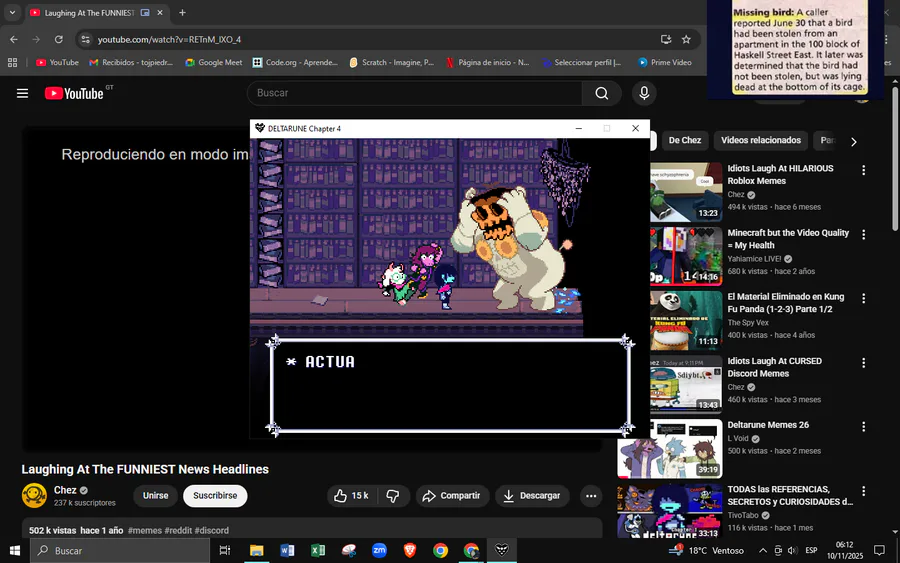
Task: Open the YouTube hamburger guide menu
Action: tap(22, 93)
